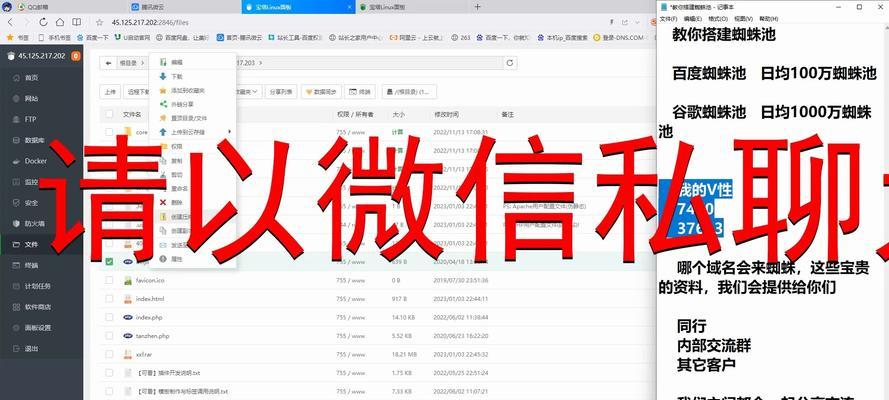Click the star icon beside the address
Screen dimensions: 889x400
click(x=99, y=23)
